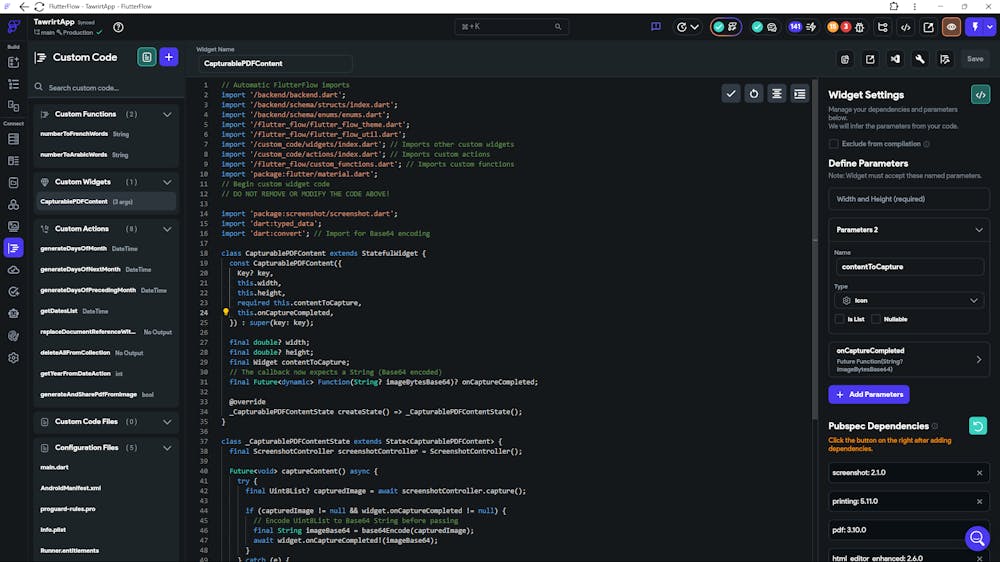
Task: Open the debug bug icon in the top bar
Action: [x=860, y=27]
